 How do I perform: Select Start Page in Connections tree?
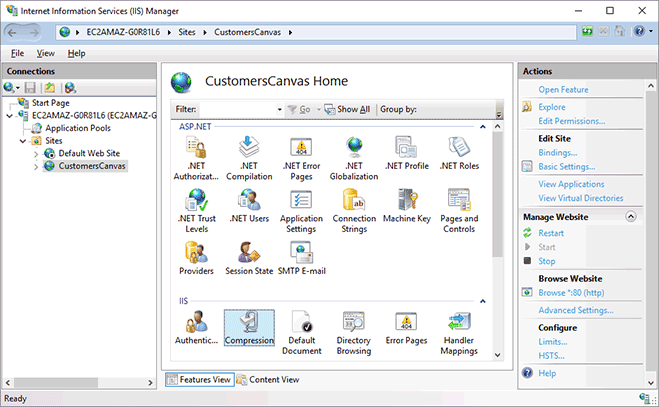(x=50, y=103)
